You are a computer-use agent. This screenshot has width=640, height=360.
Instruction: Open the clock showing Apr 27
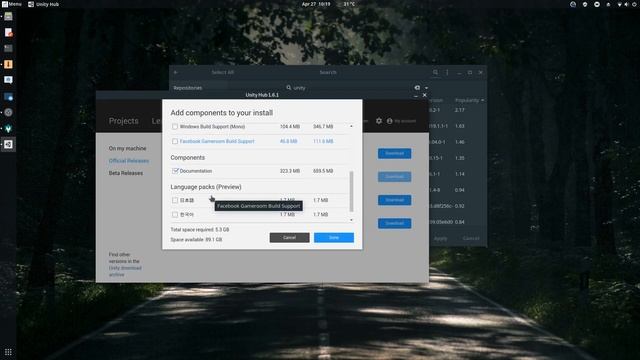click(x=316, y=4)
